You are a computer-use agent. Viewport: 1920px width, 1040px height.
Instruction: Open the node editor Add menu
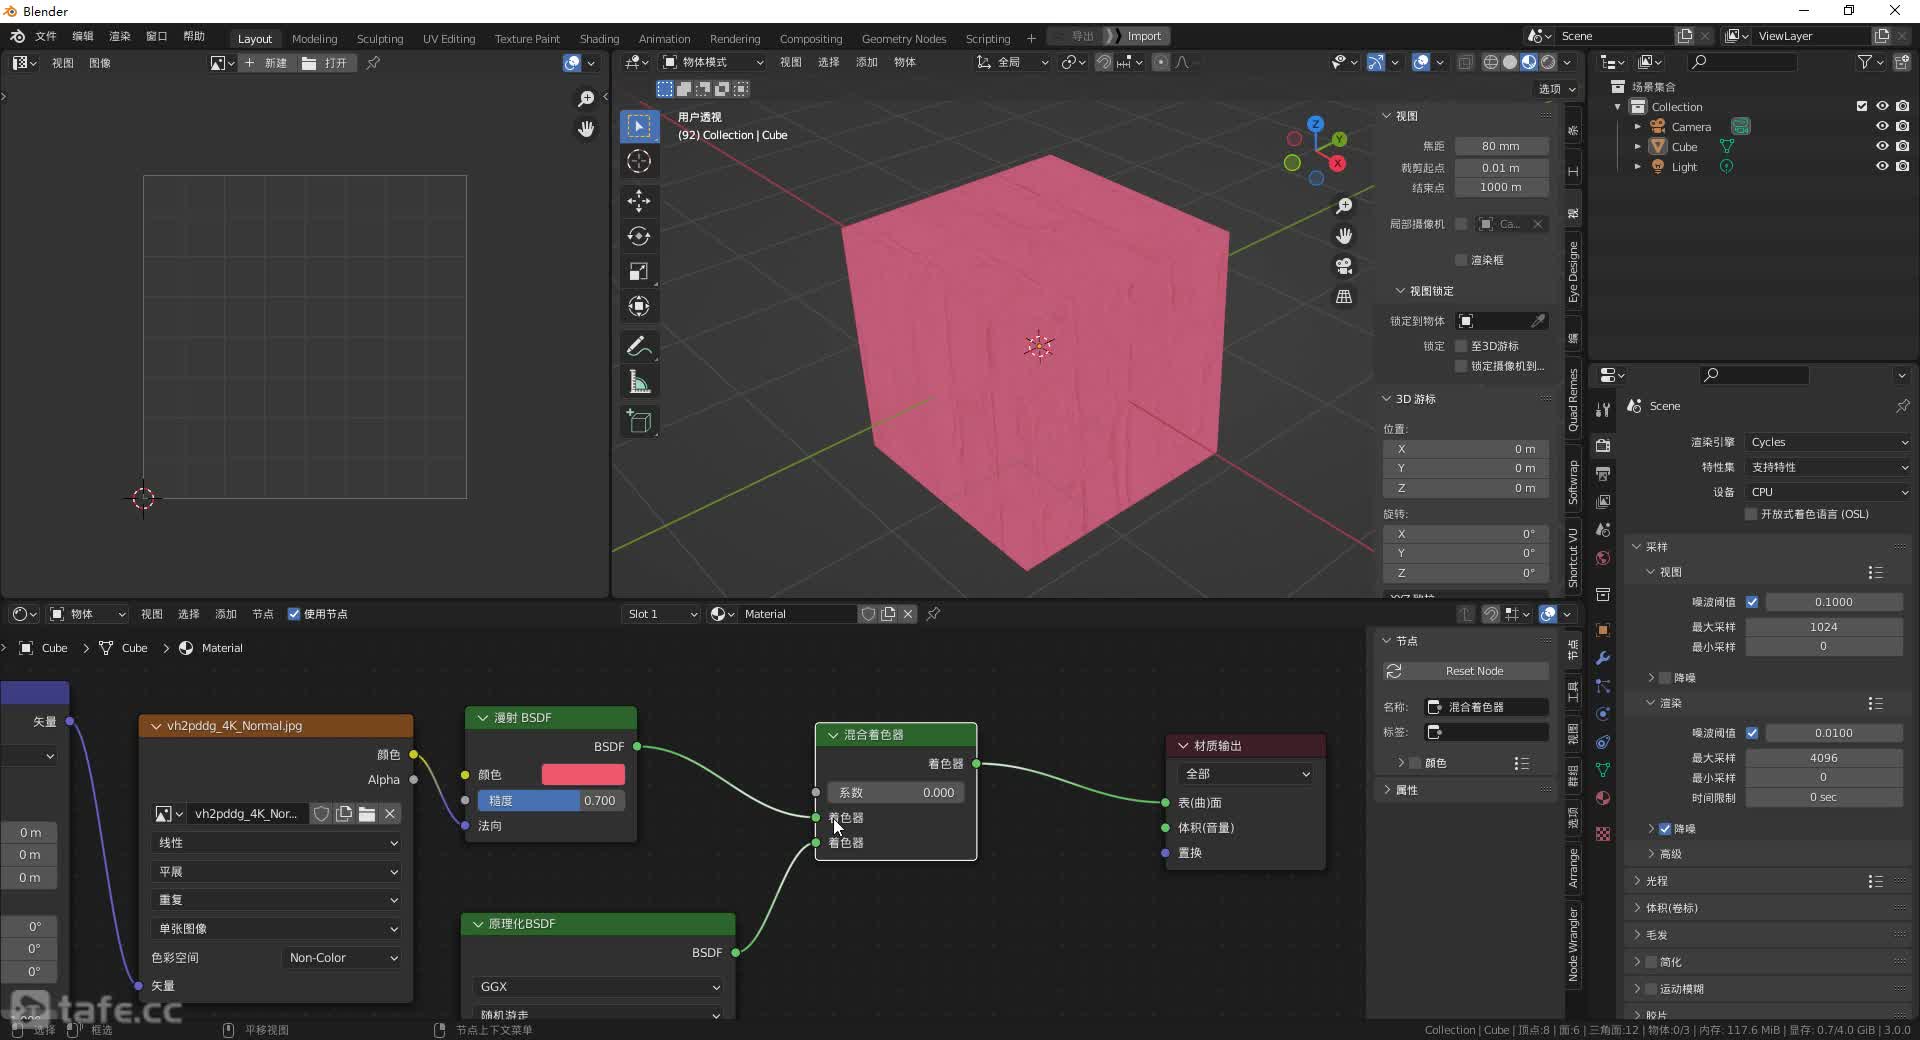(x=226, y=614)
